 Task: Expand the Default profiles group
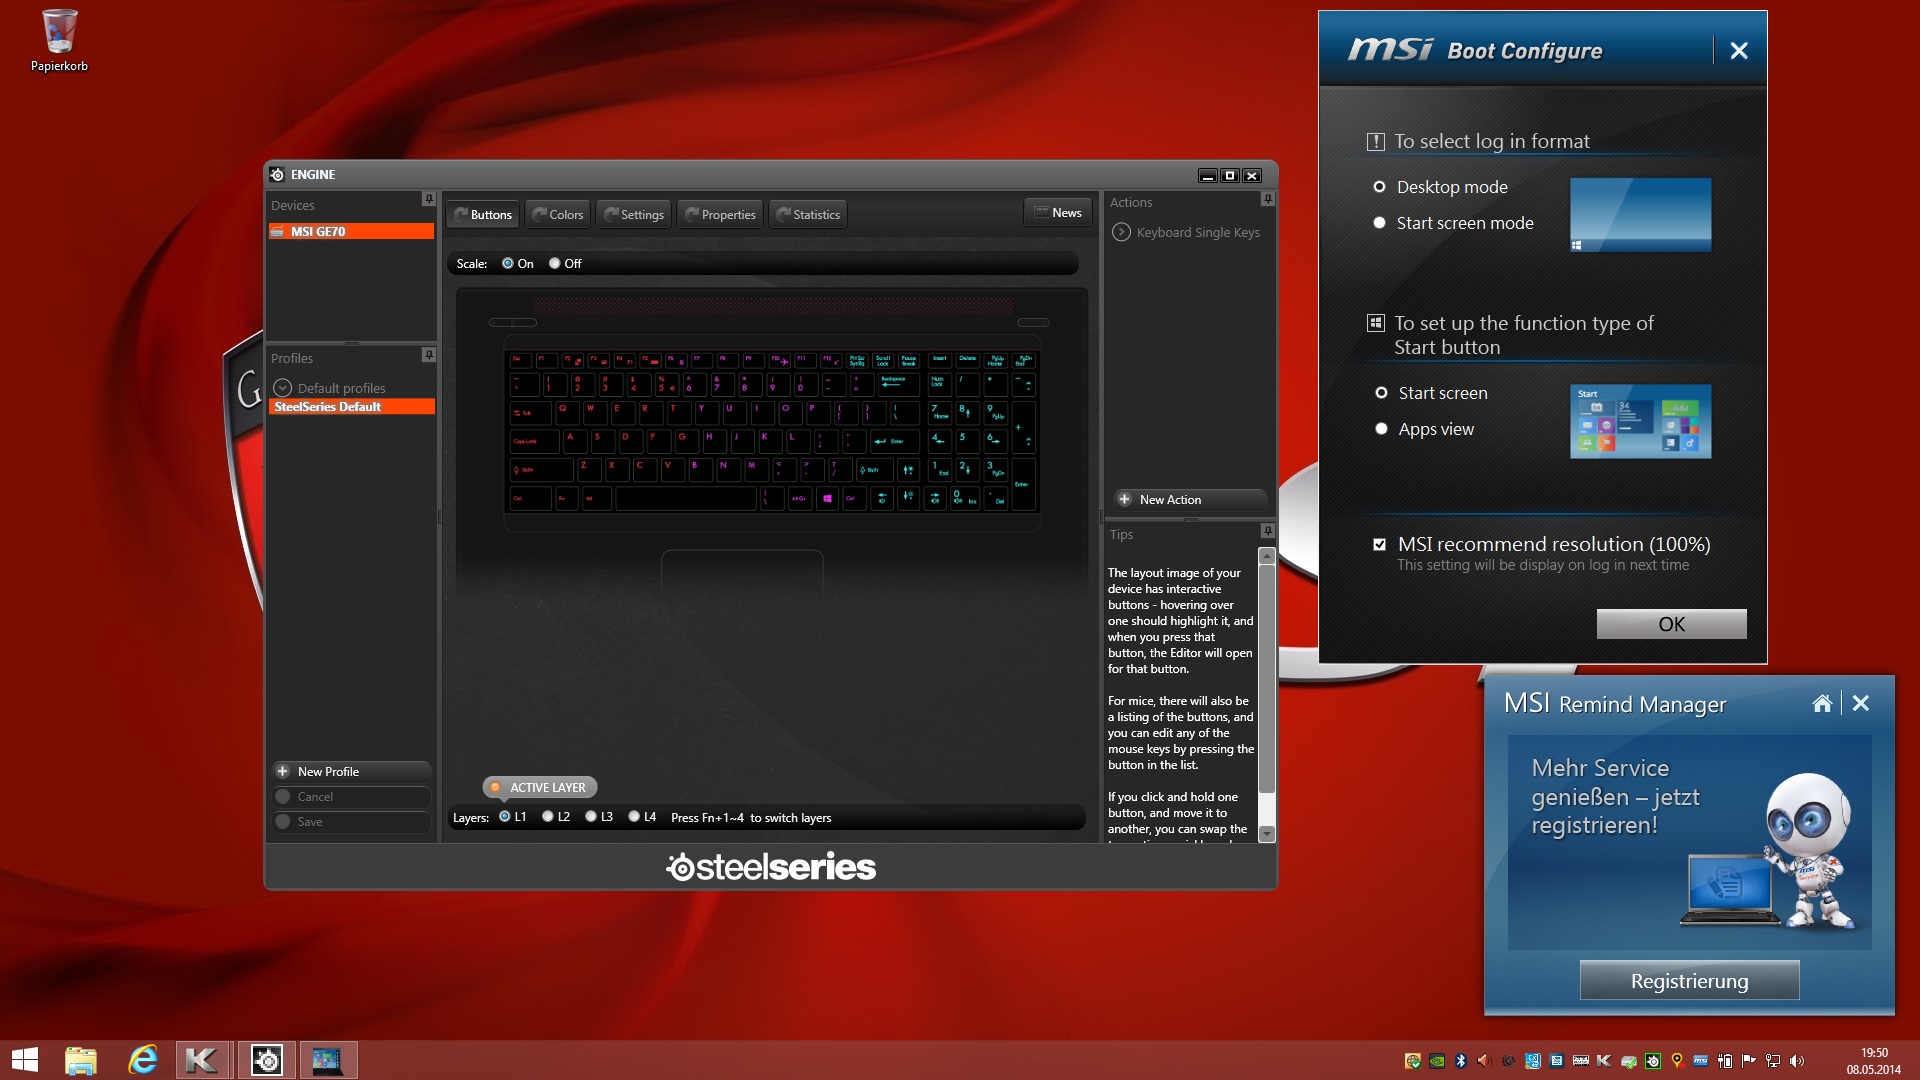282,388
